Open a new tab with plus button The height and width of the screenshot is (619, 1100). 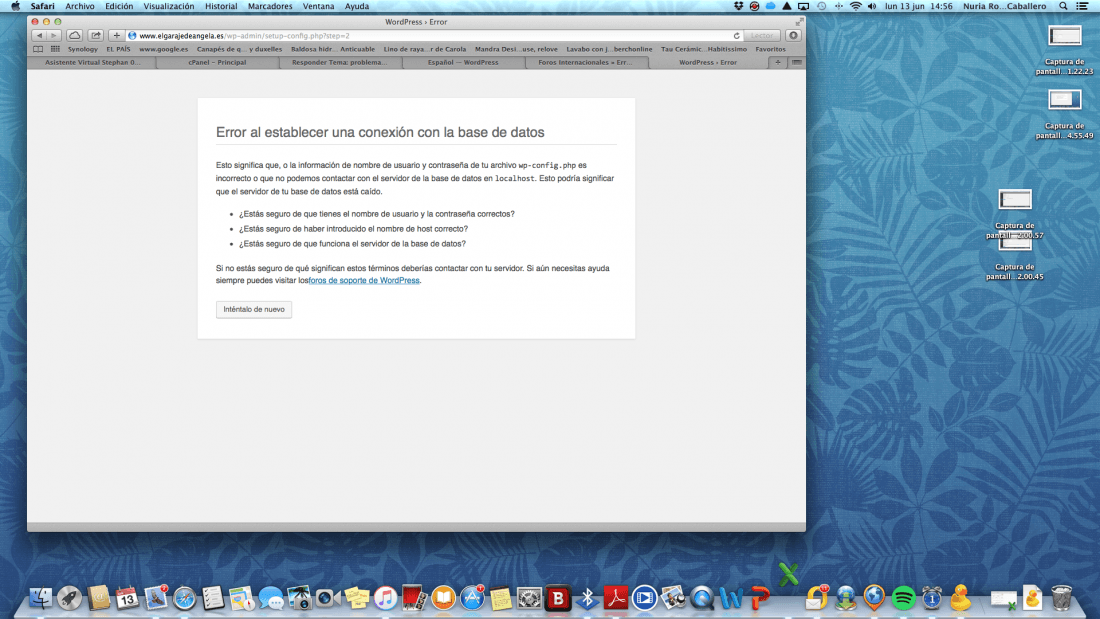click(x=777, y=62)
